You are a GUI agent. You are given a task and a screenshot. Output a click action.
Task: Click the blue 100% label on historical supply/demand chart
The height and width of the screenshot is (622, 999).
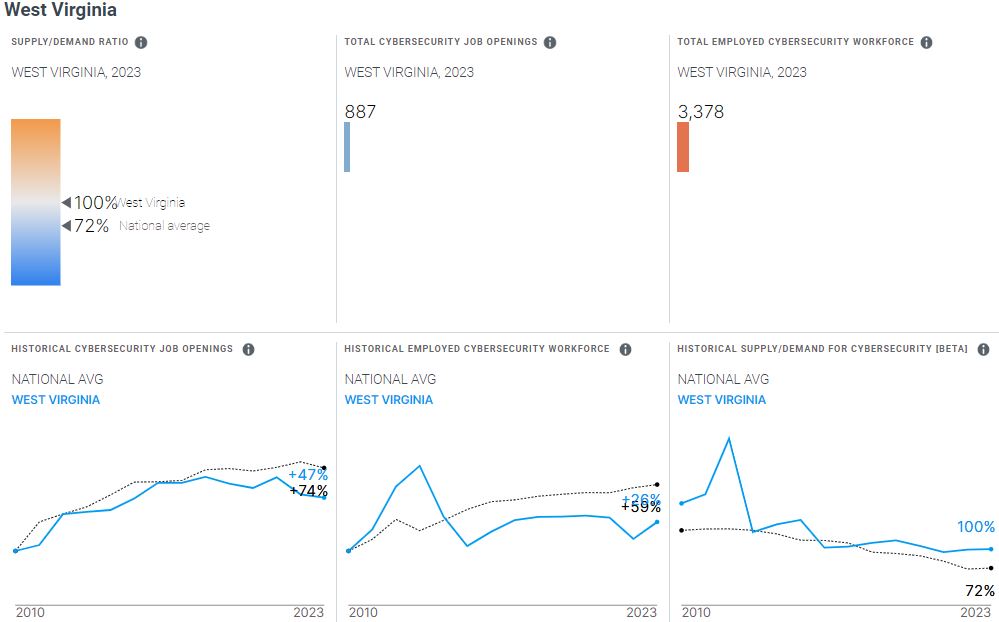[976, 527]
